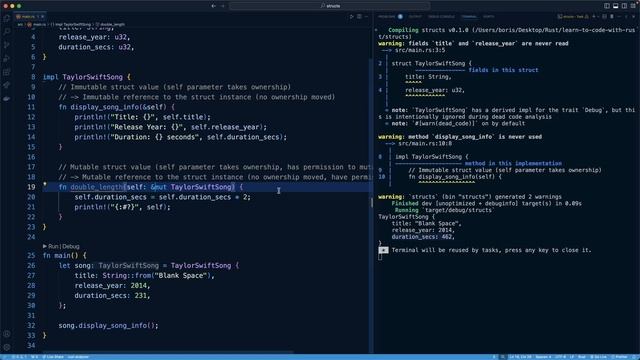Click Prettier in the status bar
This screenshot has height=360, width=640.
pos(619,357)
